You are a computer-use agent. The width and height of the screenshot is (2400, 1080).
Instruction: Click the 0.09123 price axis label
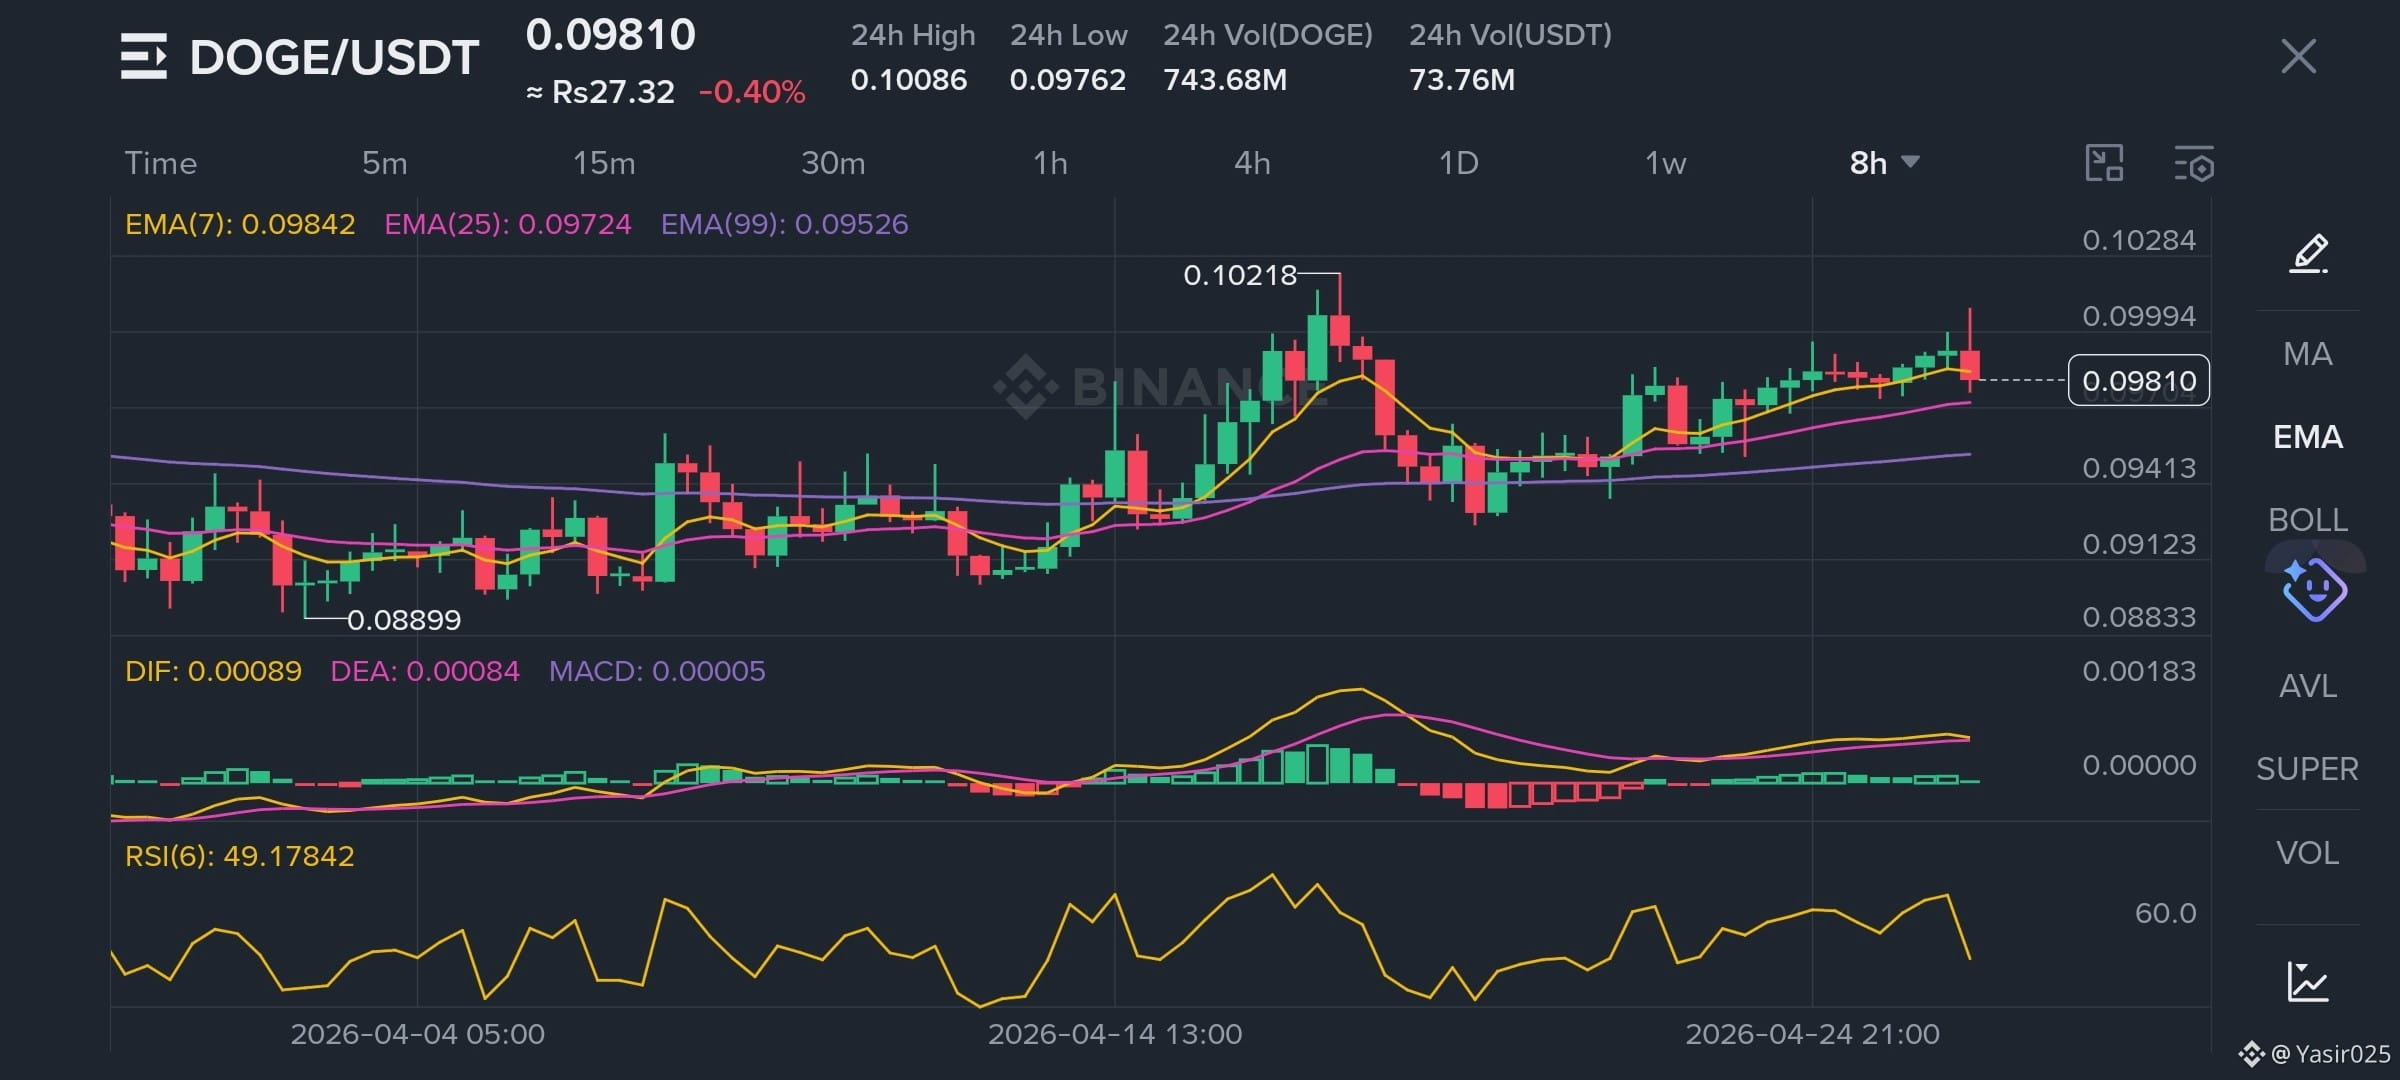coord(2139,545)
